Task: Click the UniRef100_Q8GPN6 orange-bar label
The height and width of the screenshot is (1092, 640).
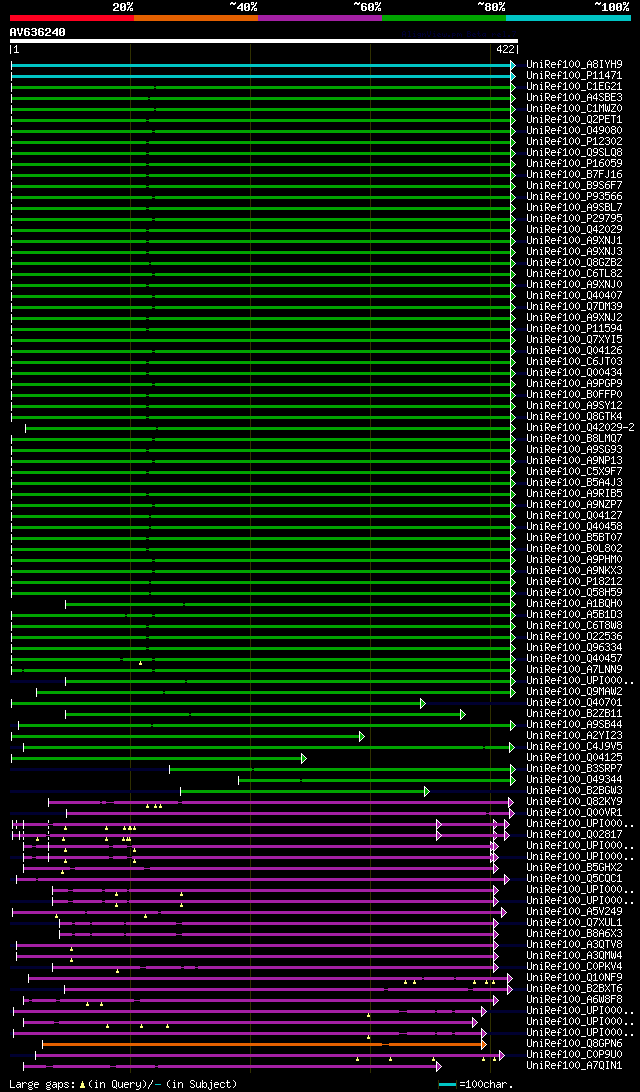Action: point(575,1043)
